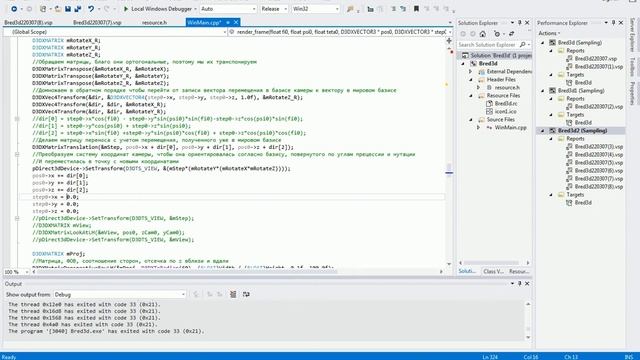
Task: Click the Solution Explorer sync/refresh icon
Action: point(511,34)
